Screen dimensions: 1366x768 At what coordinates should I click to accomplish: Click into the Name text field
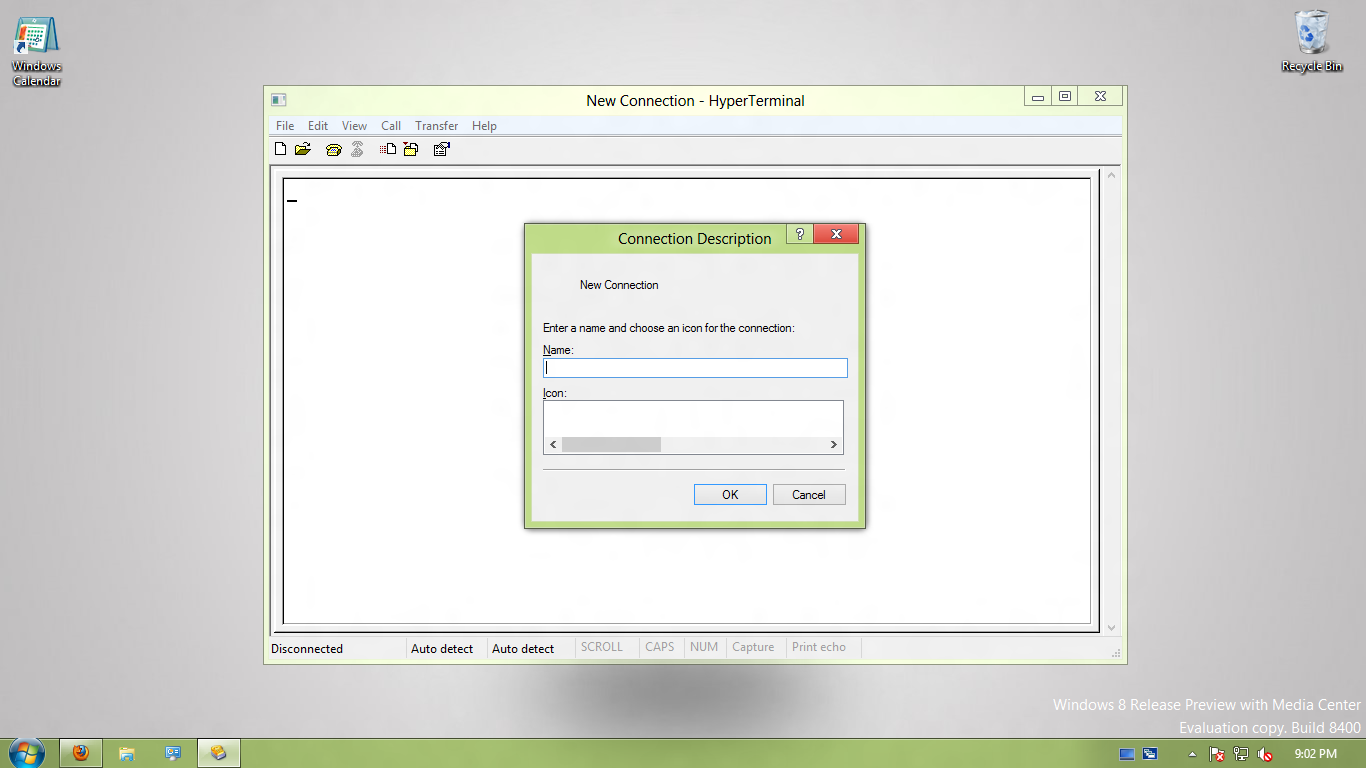[695, 368]
